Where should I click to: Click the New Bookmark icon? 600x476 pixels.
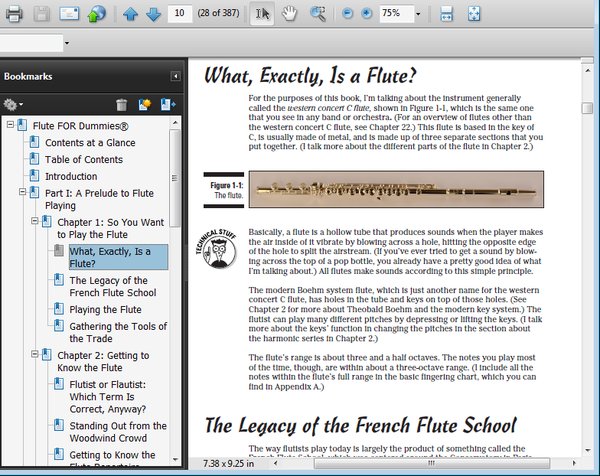point(145,104)
